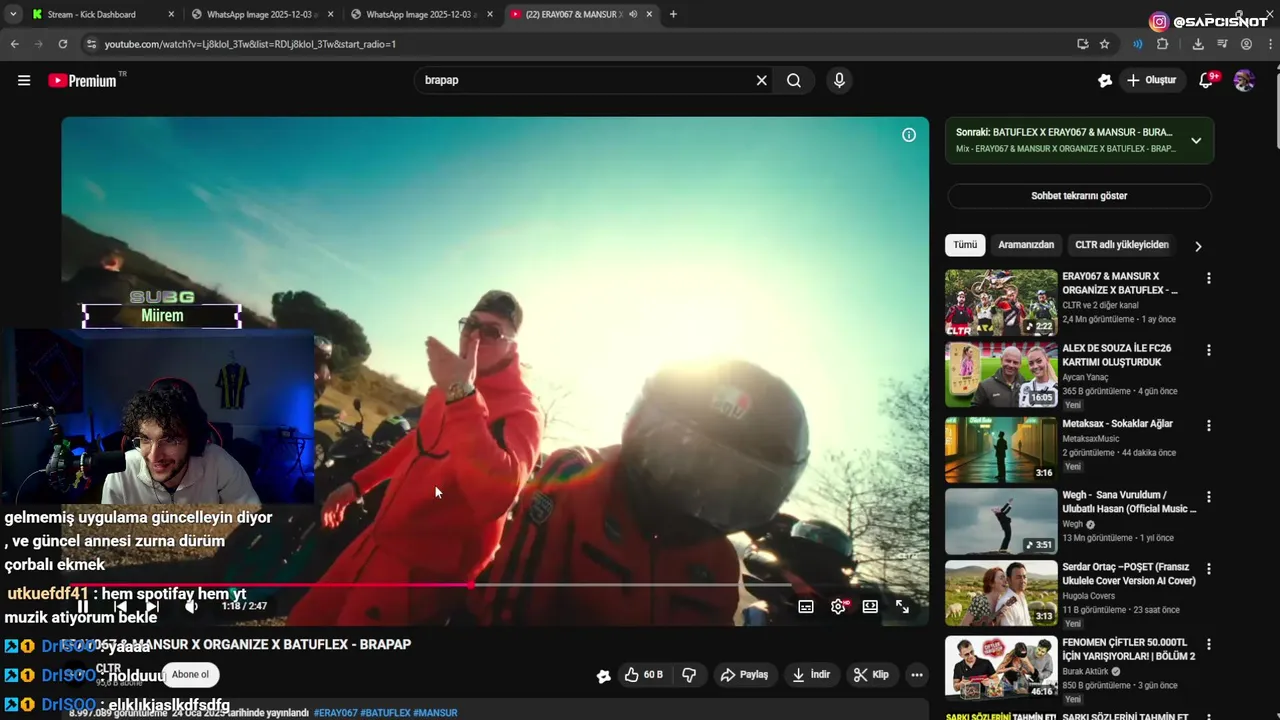Reload the YouTube page

point(62,44)
